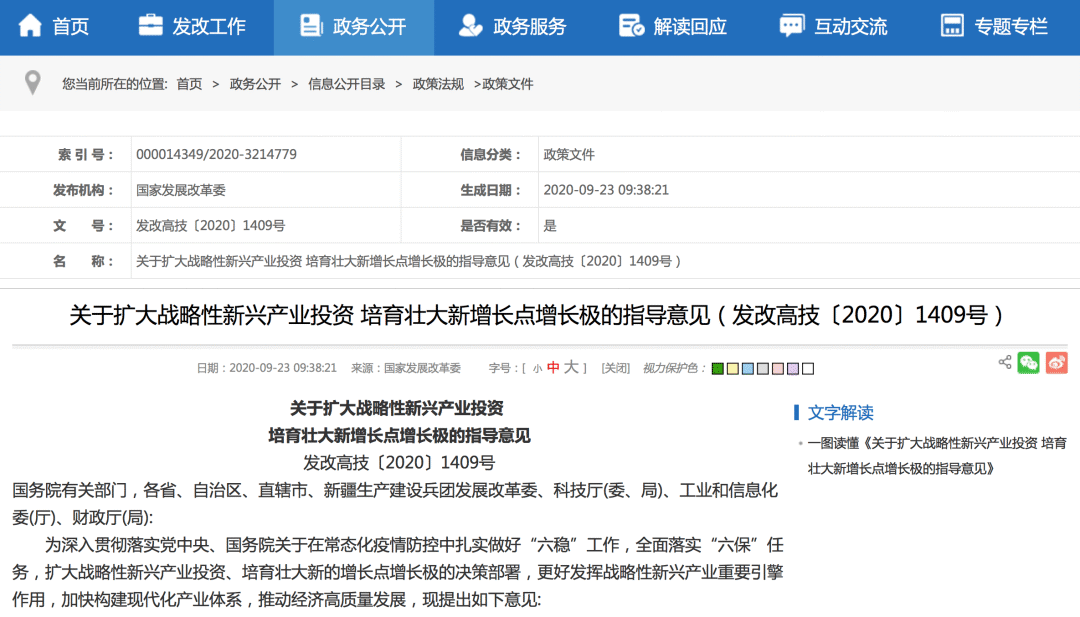Click the home icon on 首页 tab
The height and width of the screenshot is (617, 1080).
(30, 27)
